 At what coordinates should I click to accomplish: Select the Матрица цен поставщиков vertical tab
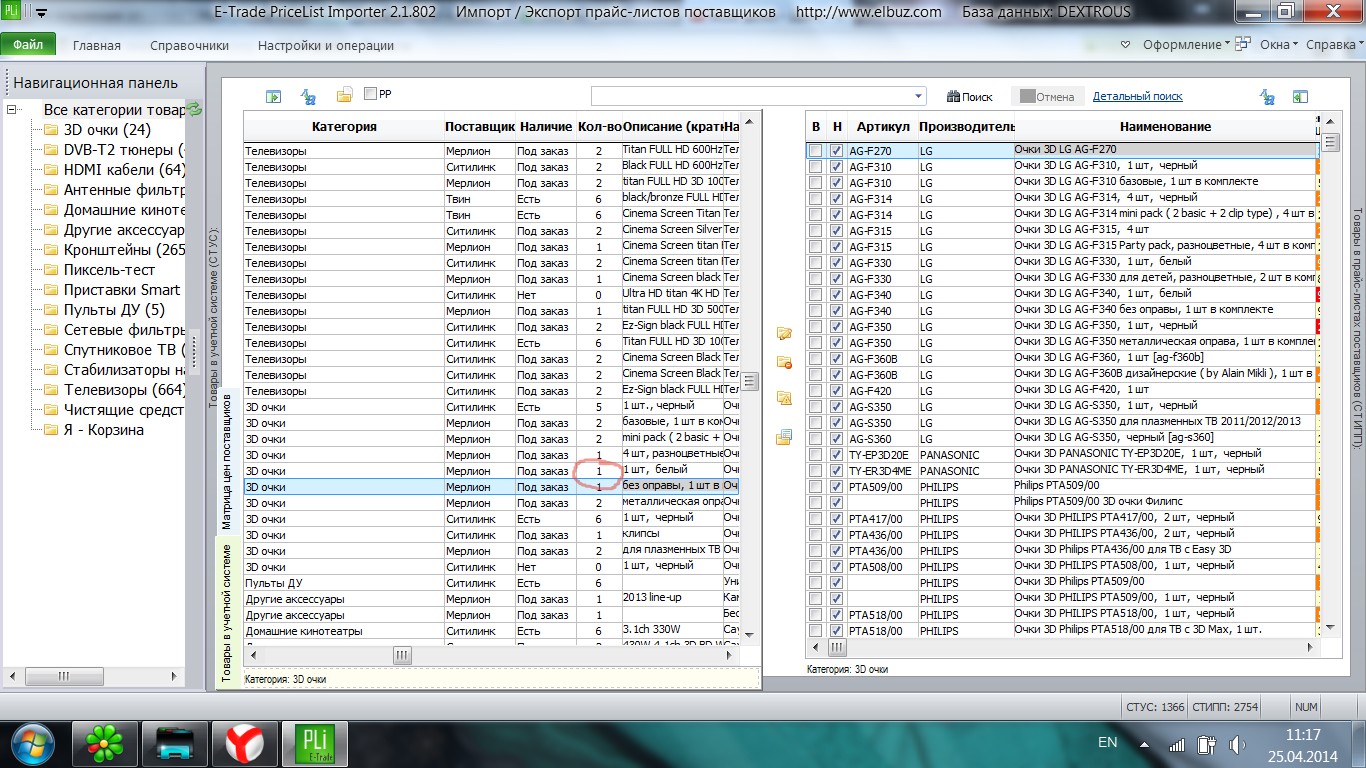pyautogui.click(x=228, y=461)
